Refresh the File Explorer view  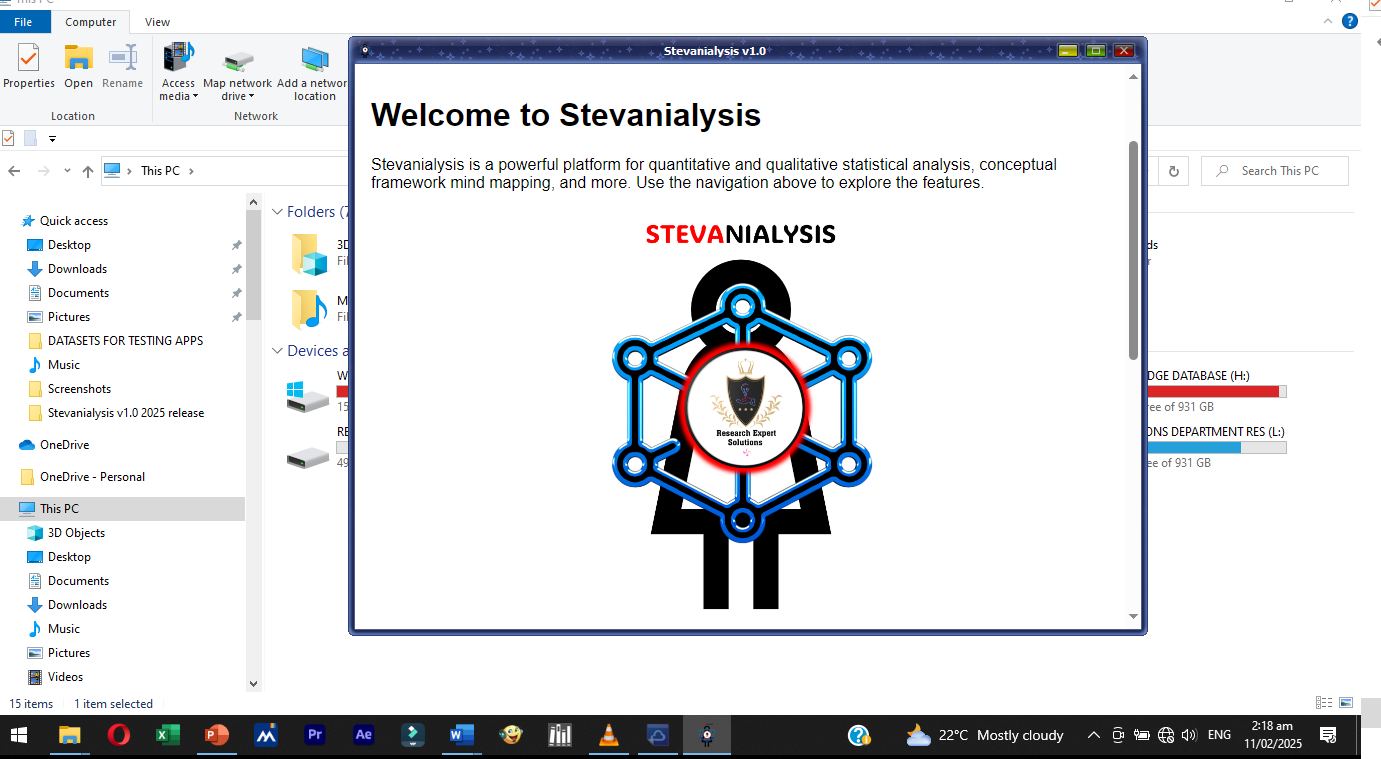click(1174, 171)
